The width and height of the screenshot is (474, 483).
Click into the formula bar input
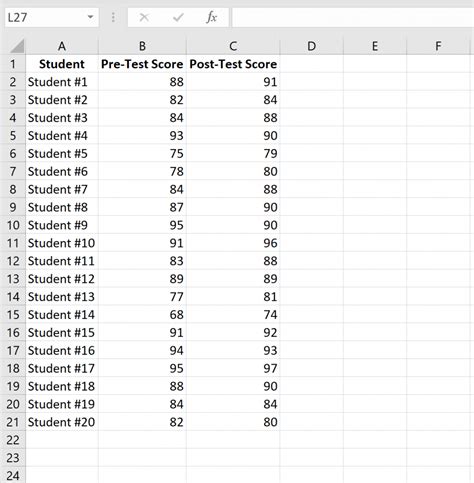tap(353, 17)
